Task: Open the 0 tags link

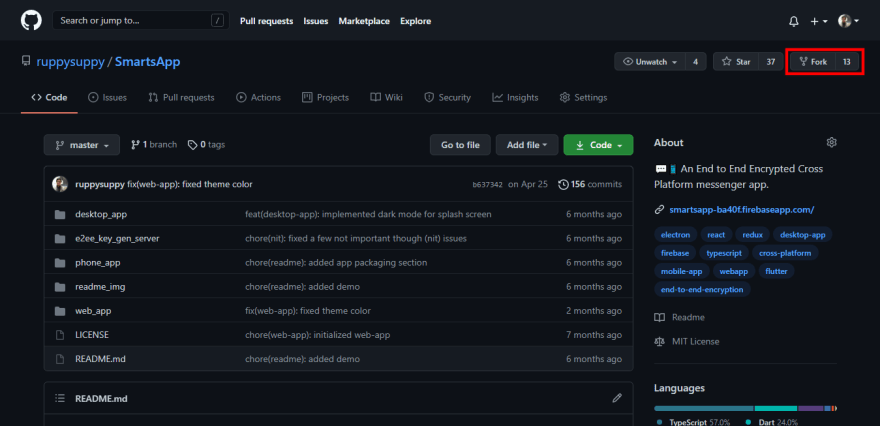Action: click(206, 145)
